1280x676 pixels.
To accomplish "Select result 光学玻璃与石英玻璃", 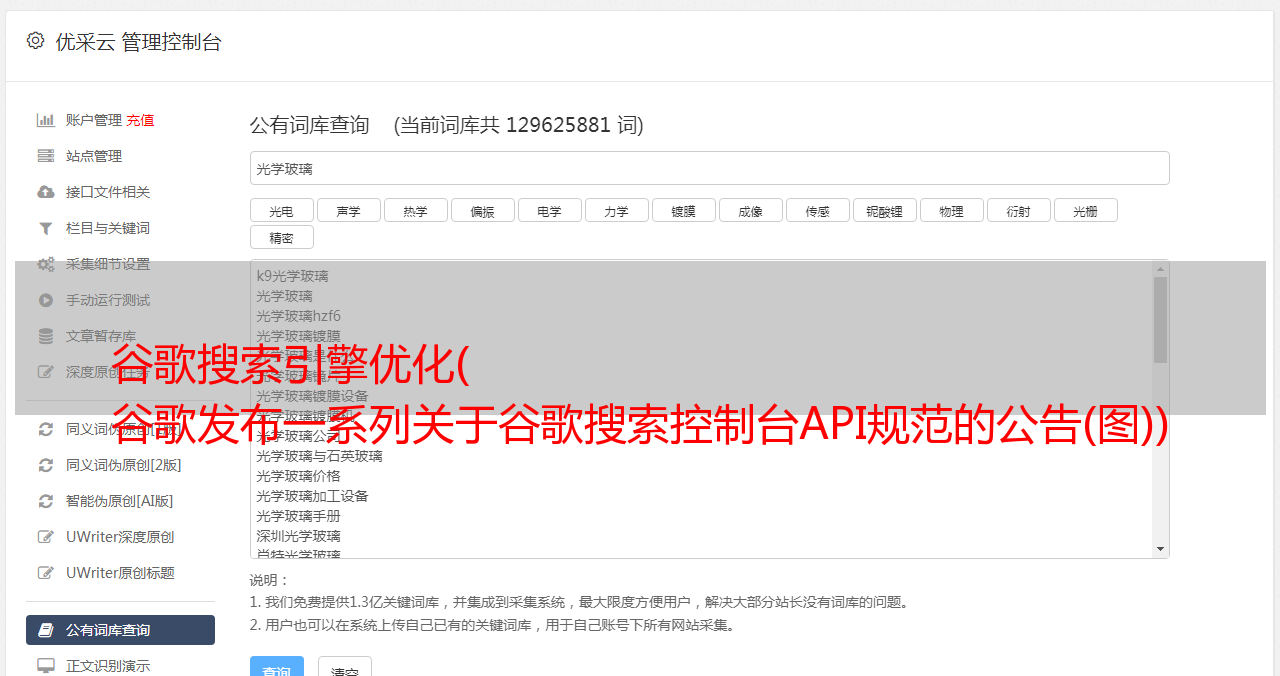I will pos(319,456).
